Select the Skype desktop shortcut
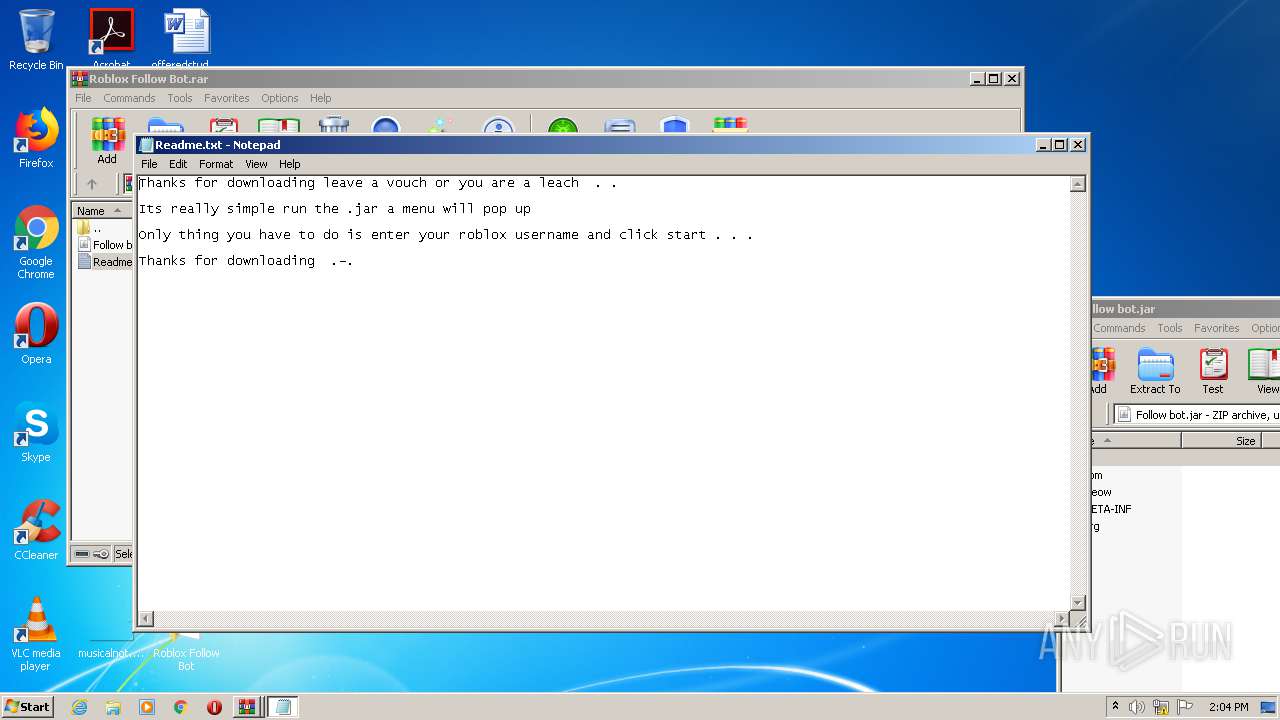Image resolution: width=1280 pixels, height=720 pixels. click(x=36, y=432)
